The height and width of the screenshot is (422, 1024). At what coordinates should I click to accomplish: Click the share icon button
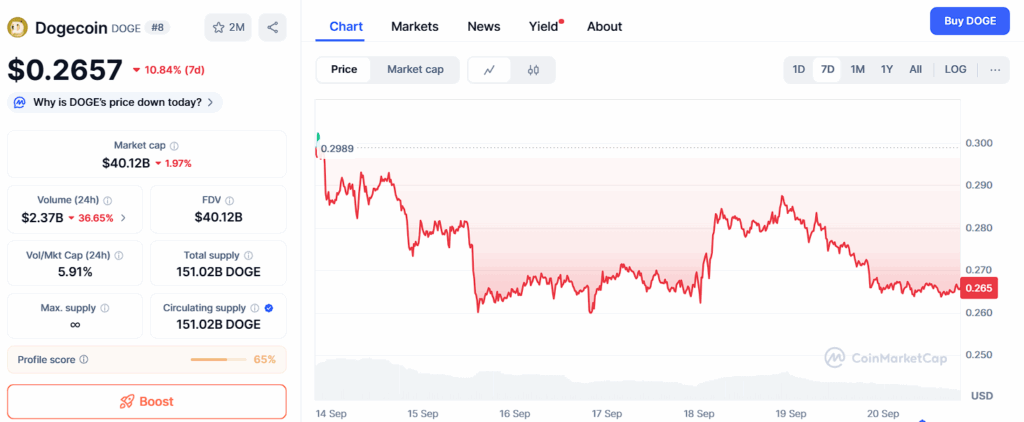[272, 27]
